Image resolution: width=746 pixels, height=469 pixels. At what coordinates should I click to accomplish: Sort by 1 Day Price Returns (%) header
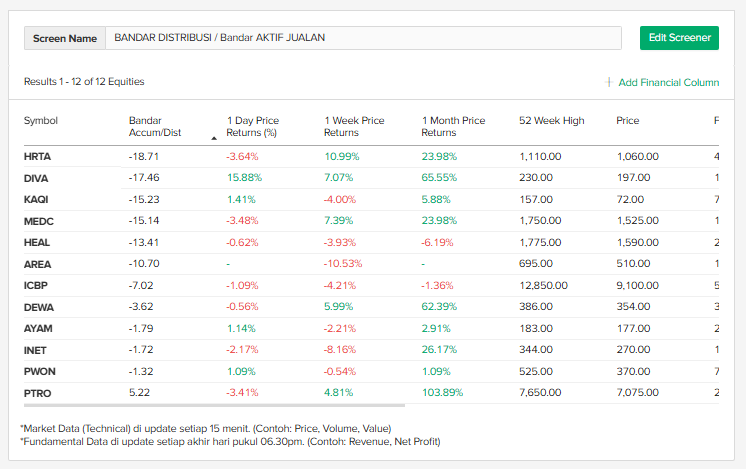pyautogui.click(x=252, y=126)
